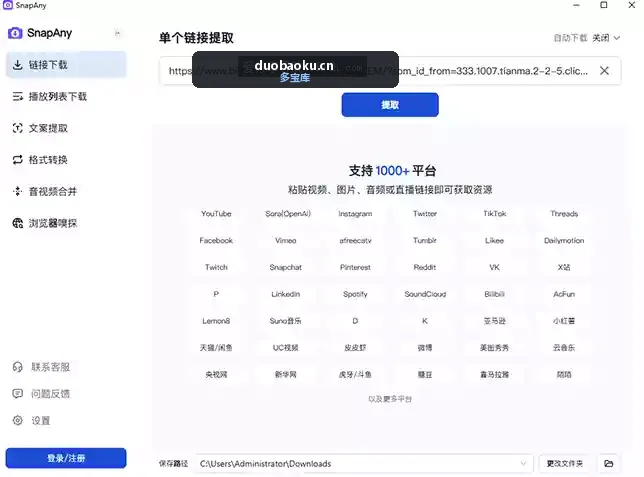Click the text-extract icon beside 文案提取

tap(18, 128)
